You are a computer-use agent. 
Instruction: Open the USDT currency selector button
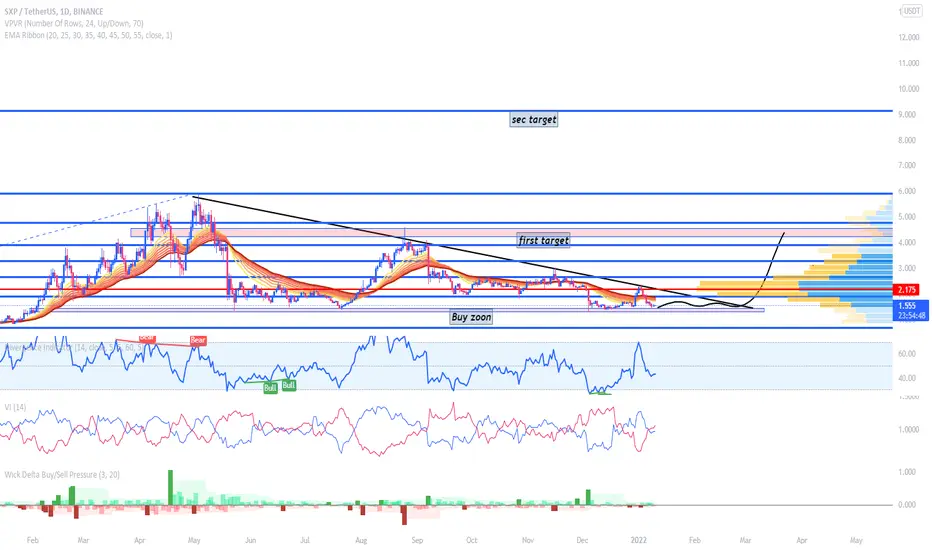click(912, 11)
